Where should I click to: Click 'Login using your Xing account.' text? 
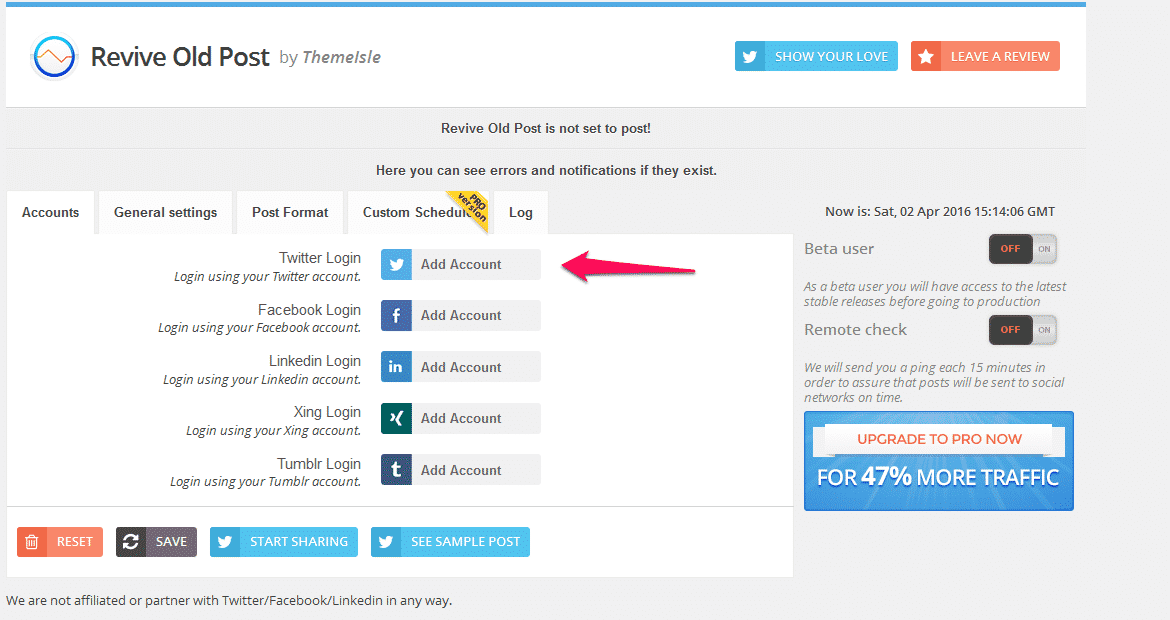pos(273,430)
